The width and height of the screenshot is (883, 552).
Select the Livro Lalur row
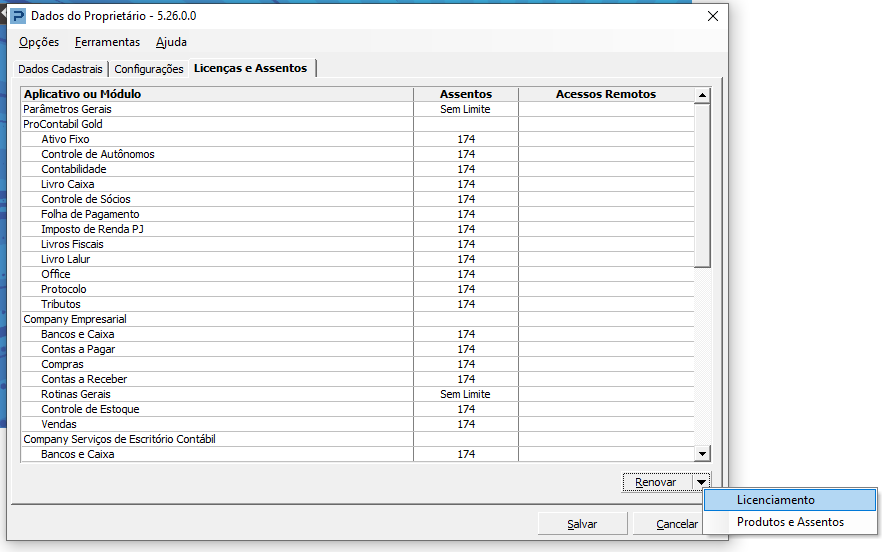click(x=358, y=259)
